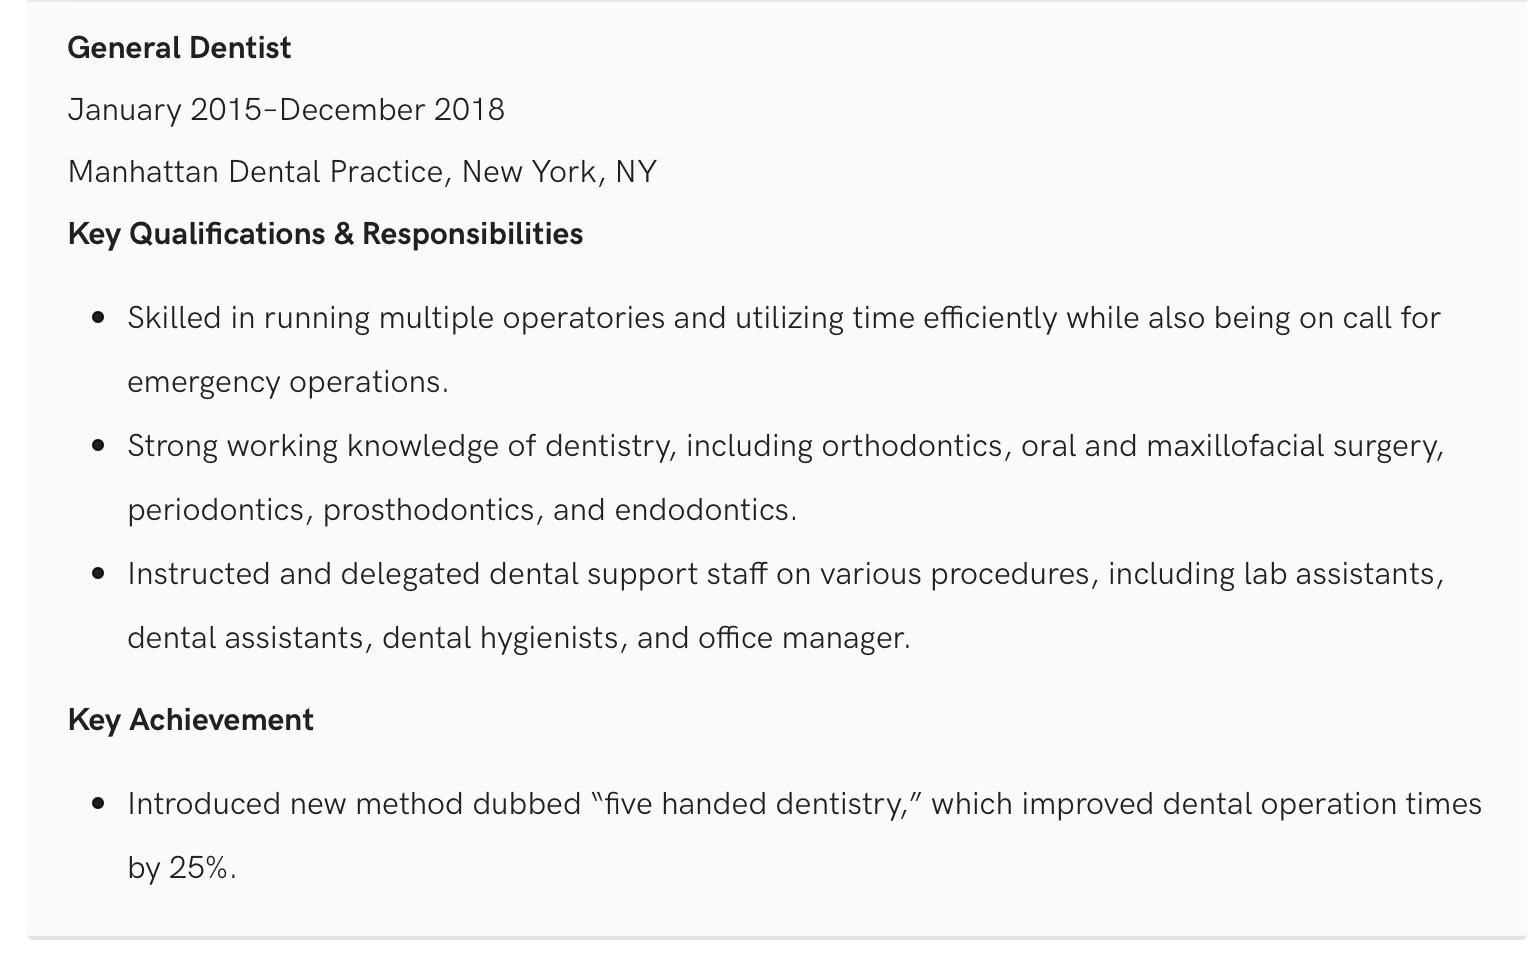
Task: Click the bullet dot before "Strong working knowledge"
Action: point(98,446)
